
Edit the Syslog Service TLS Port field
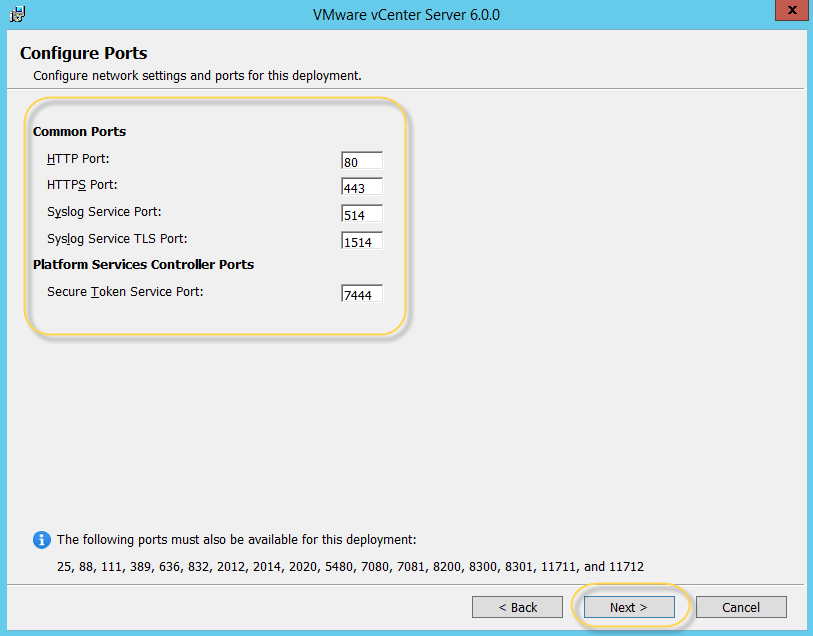[361, 241]
